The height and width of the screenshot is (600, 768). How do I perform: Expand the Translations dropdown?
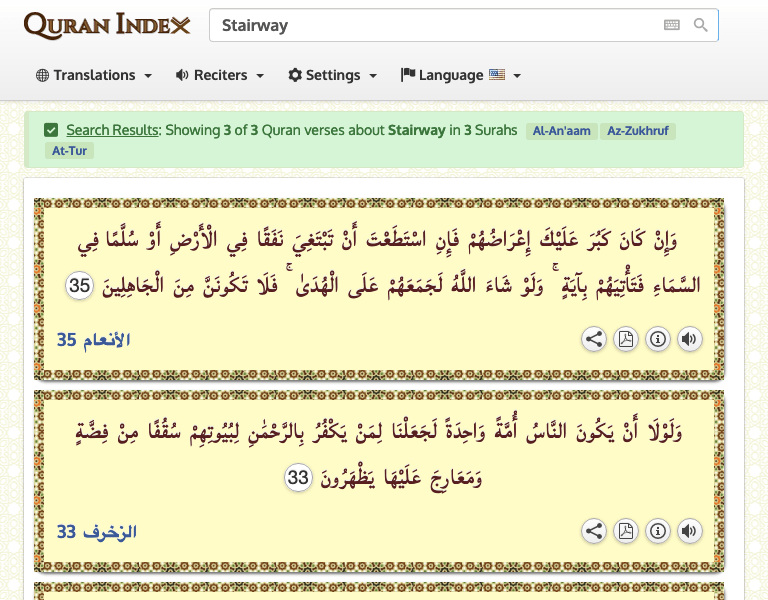tap(94, 75)
